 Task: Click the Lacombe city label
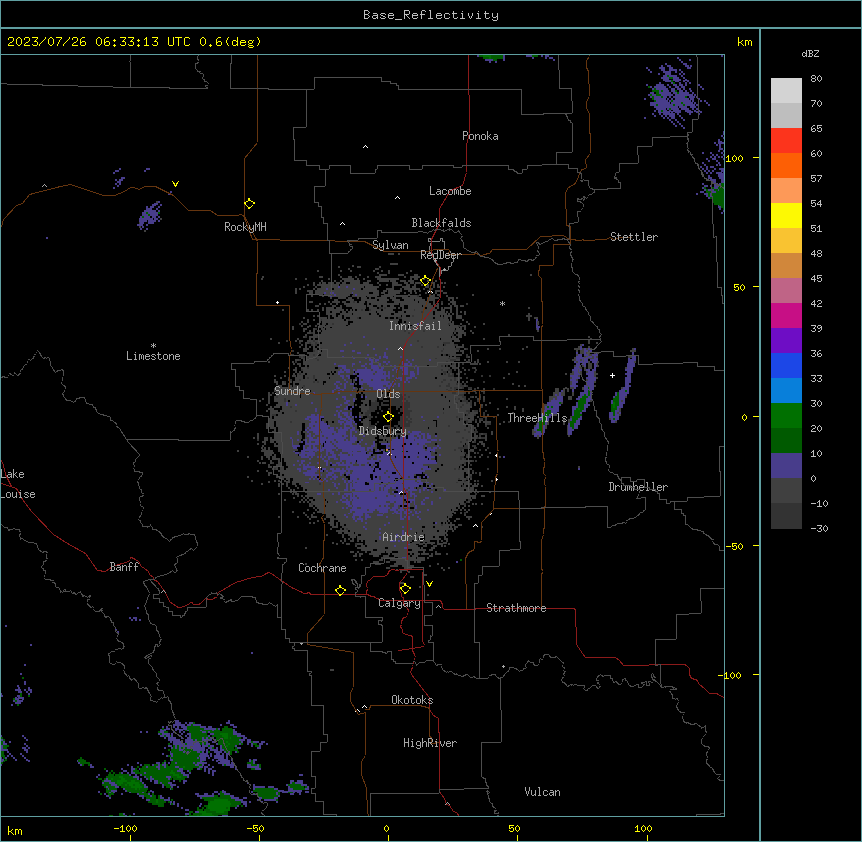450,191
